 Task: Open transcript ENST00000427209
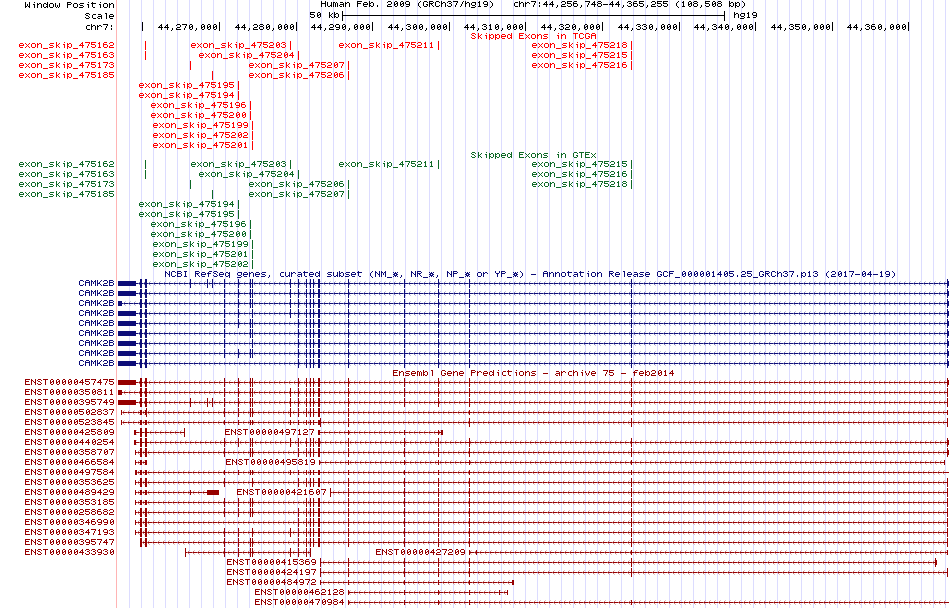point(420,552)
